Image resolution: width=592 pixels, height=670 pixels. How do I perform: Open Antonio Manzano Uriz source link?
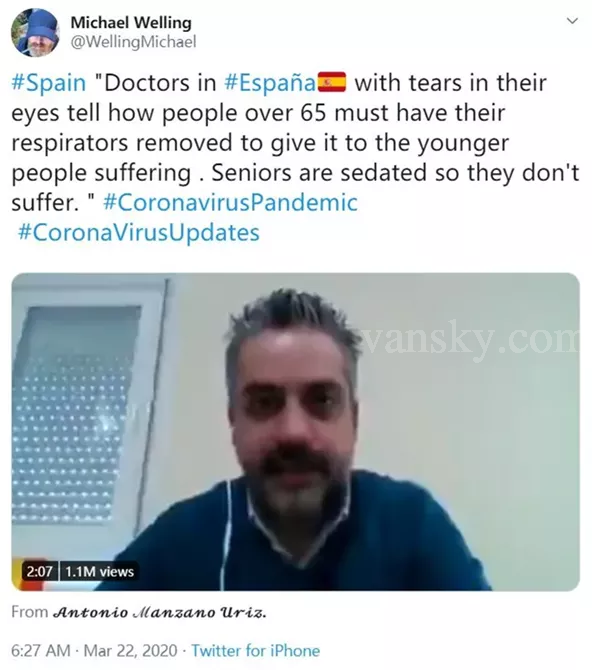160,613
